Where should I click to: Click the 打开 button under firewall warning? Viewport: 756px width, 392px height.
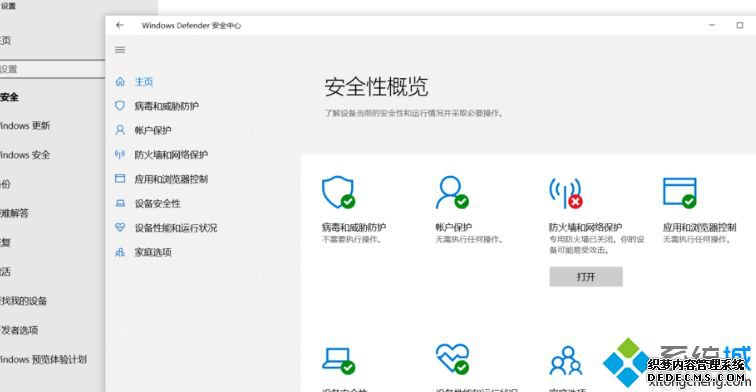586,277
